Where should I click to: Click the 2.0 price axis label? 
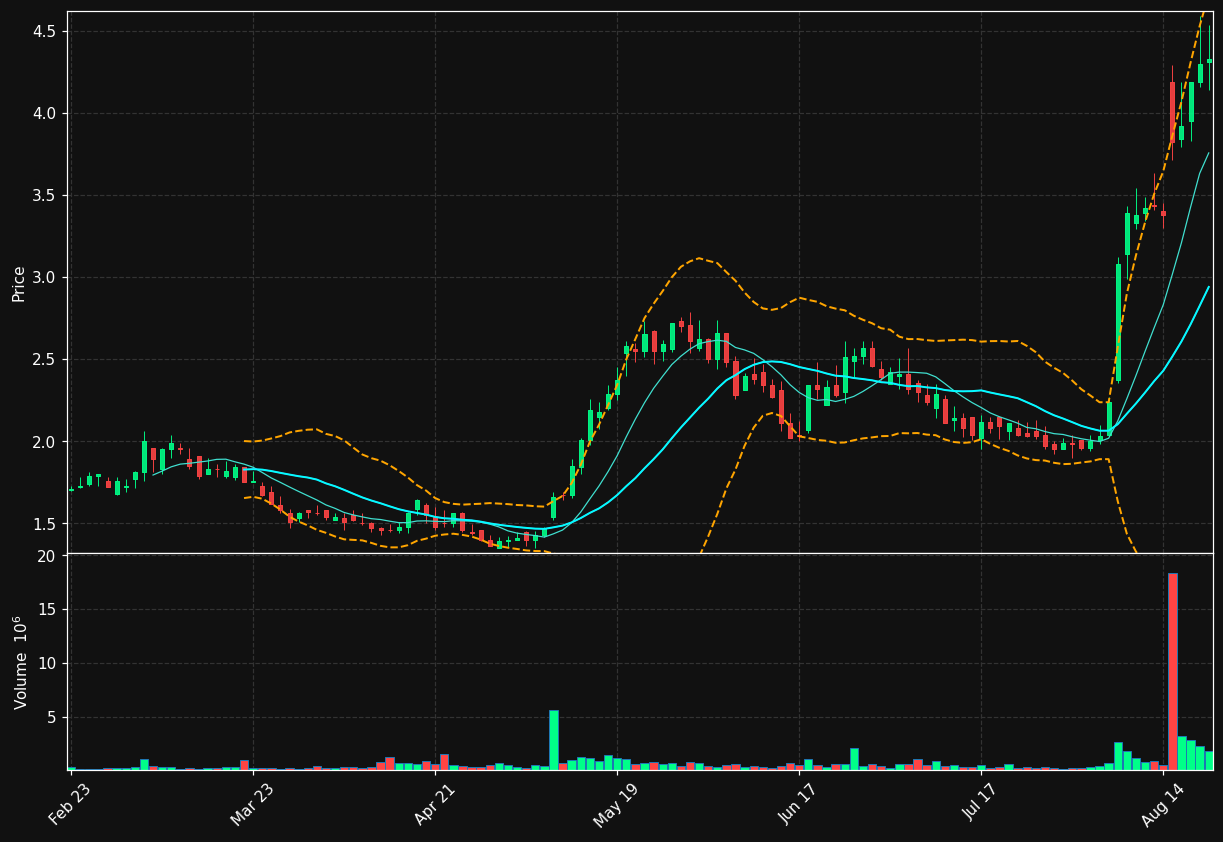(x=45, y=441)
